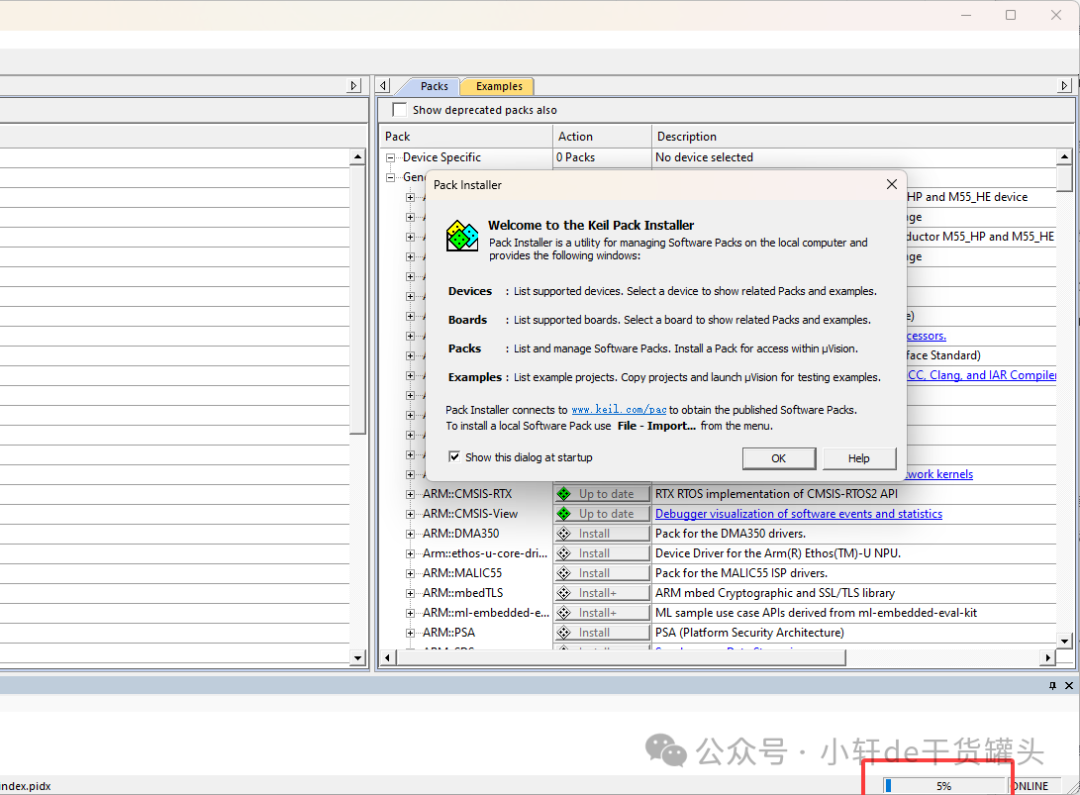
Task: Expand the Arm::ethos-u-core-driver pack entry
Action: coord(409,553)
